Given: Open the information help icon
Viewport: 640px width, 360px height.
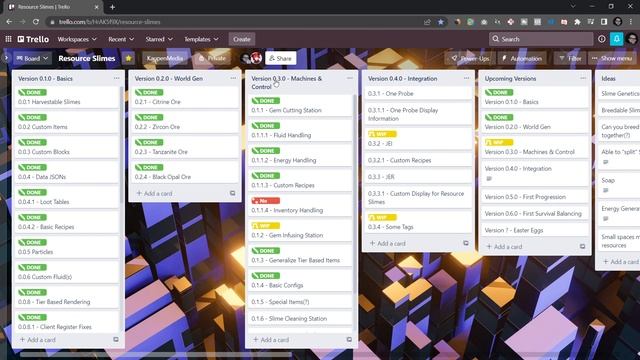Looking at the screenshot, I should (602, 39).
